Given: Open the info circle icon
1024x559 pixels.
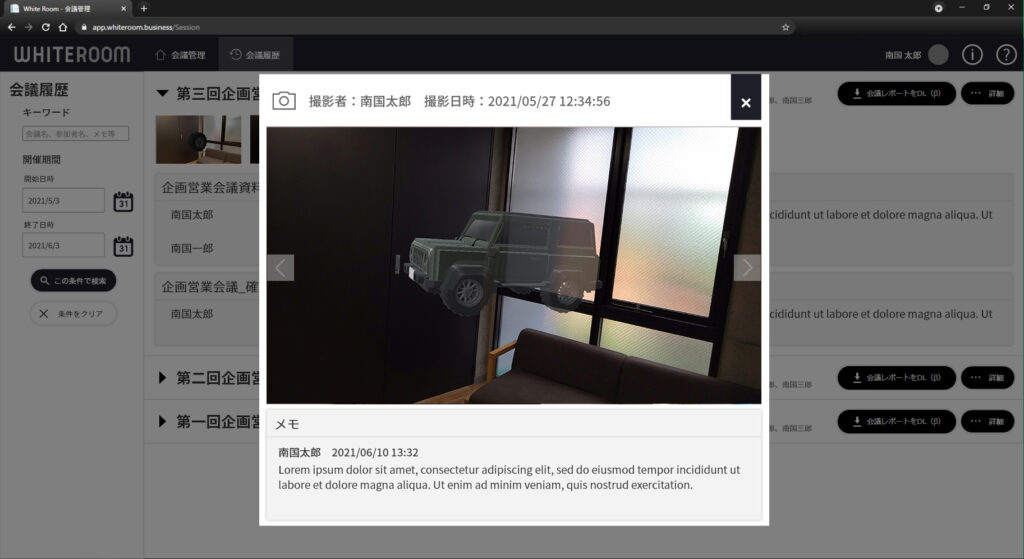Looking at the screenshot, I should pyautogui.click(x=972, y=55).
